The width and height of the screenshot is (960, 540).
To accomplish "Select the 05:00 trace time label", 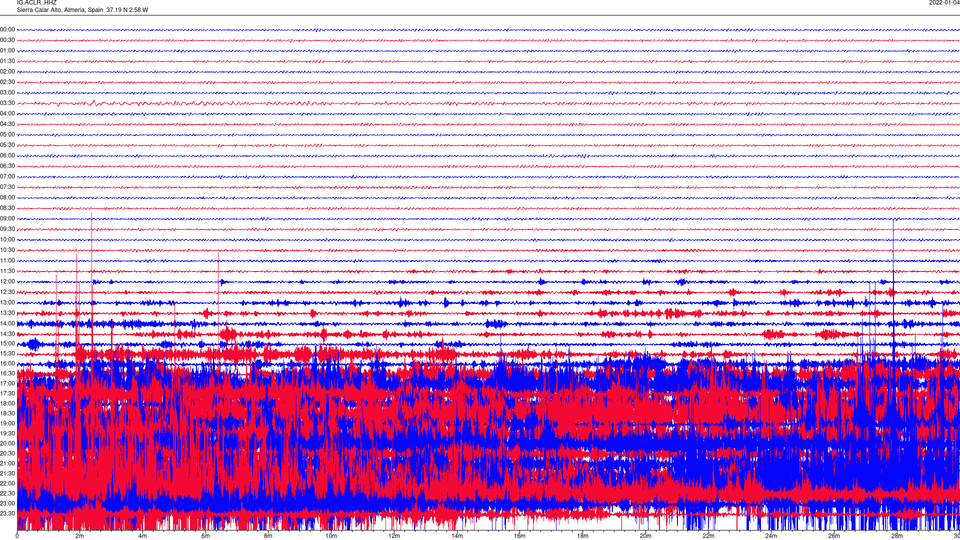I will click(7, 134).
